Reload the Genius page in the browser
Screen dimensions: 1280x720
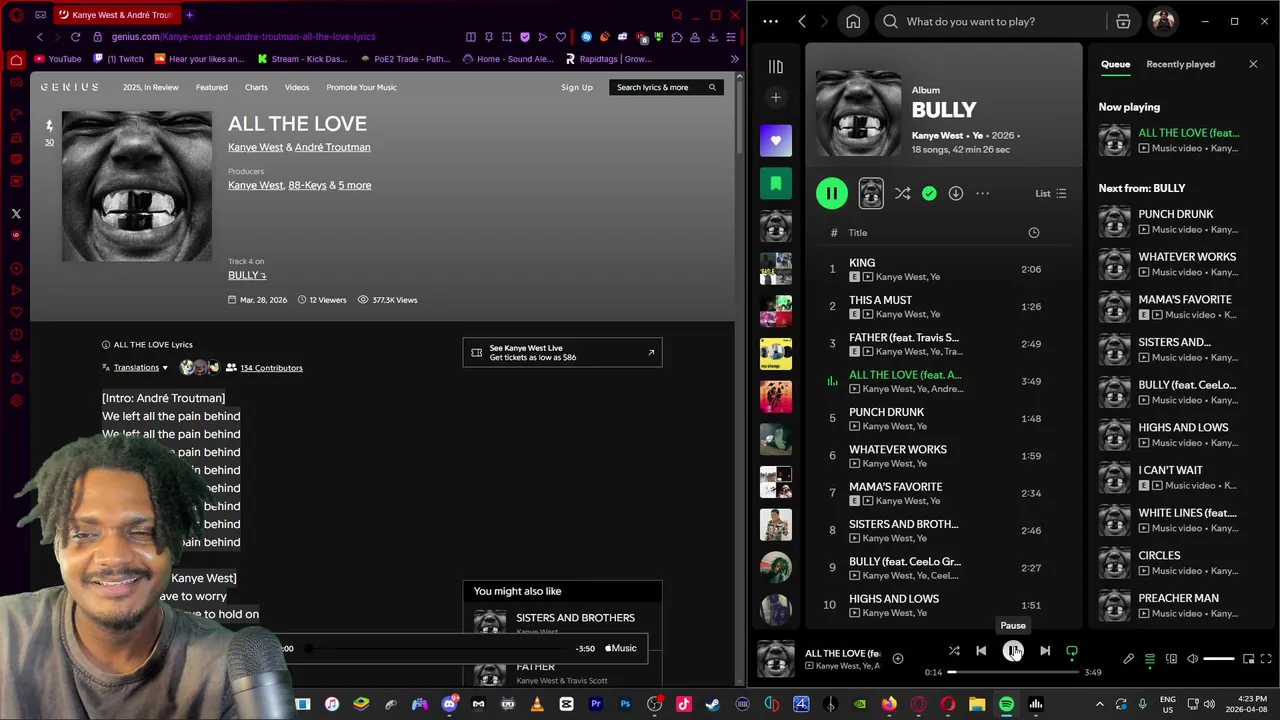pyautogui.click(x=75, y=37)
